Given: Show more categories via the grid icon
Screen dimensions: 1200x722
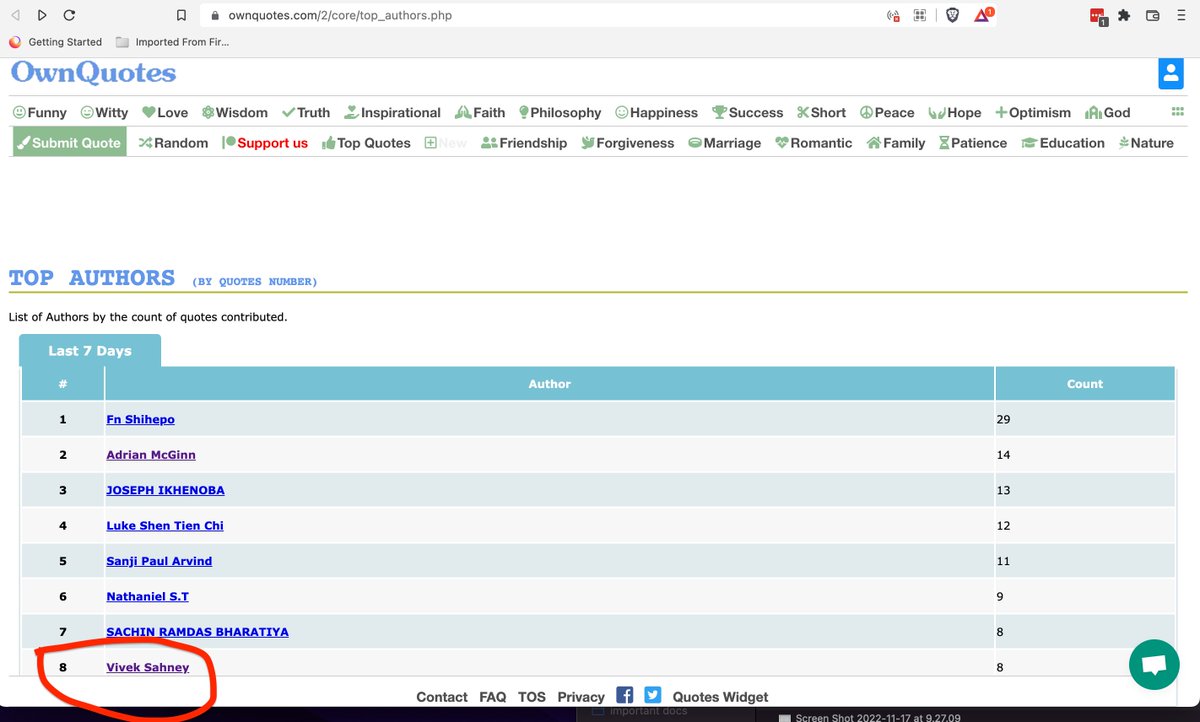Looking at the screenshot, I should click(1177, 112).
